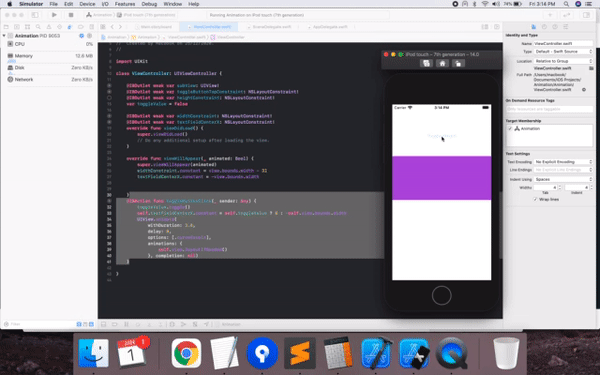Toggle the Wrap lines checkbox
Viewport: 600px width, 375px height.
click(x=535, y=199)
